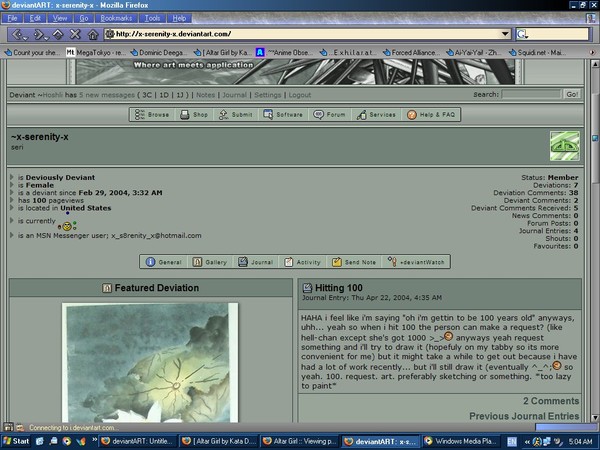Screen dimensions: 600x450
Task: Open the Forum navigation button
Action: 329,114
